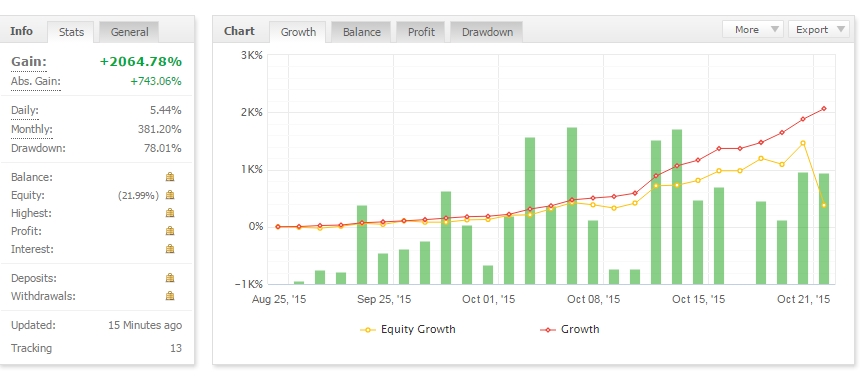Open the Export dropdown menu

pos(819,30)
